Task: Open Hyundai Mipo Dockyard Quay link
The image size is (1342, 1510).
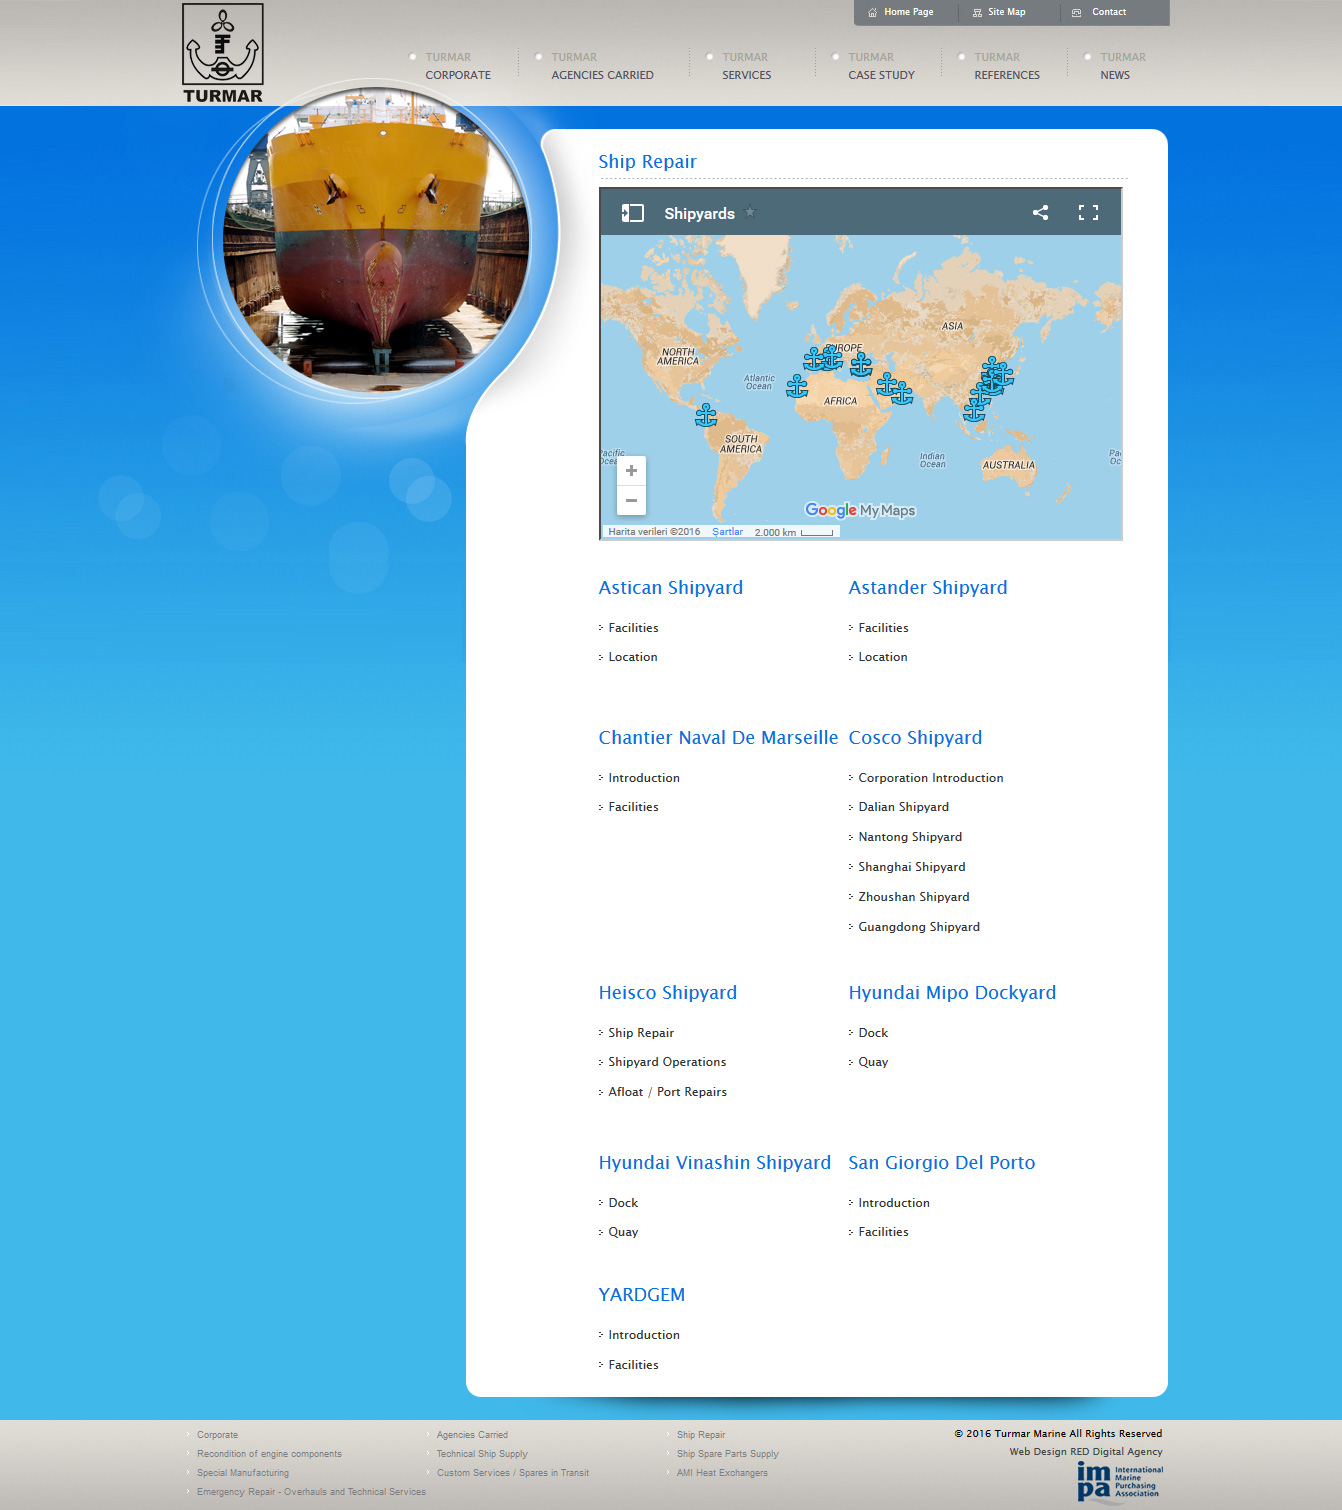Action: (873, 1062)
